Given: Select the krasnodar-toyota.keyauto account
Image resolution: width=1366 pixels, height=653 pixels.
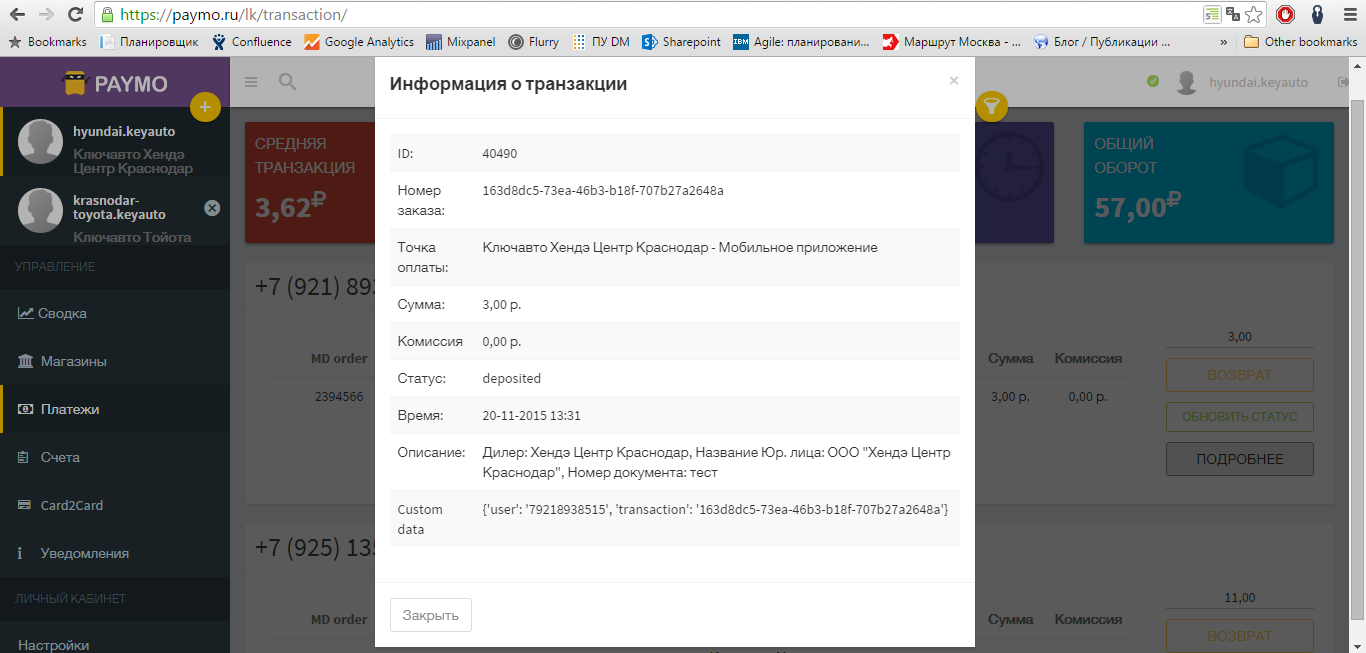Looking at the screenshot, I should click(x=115, y=210).
